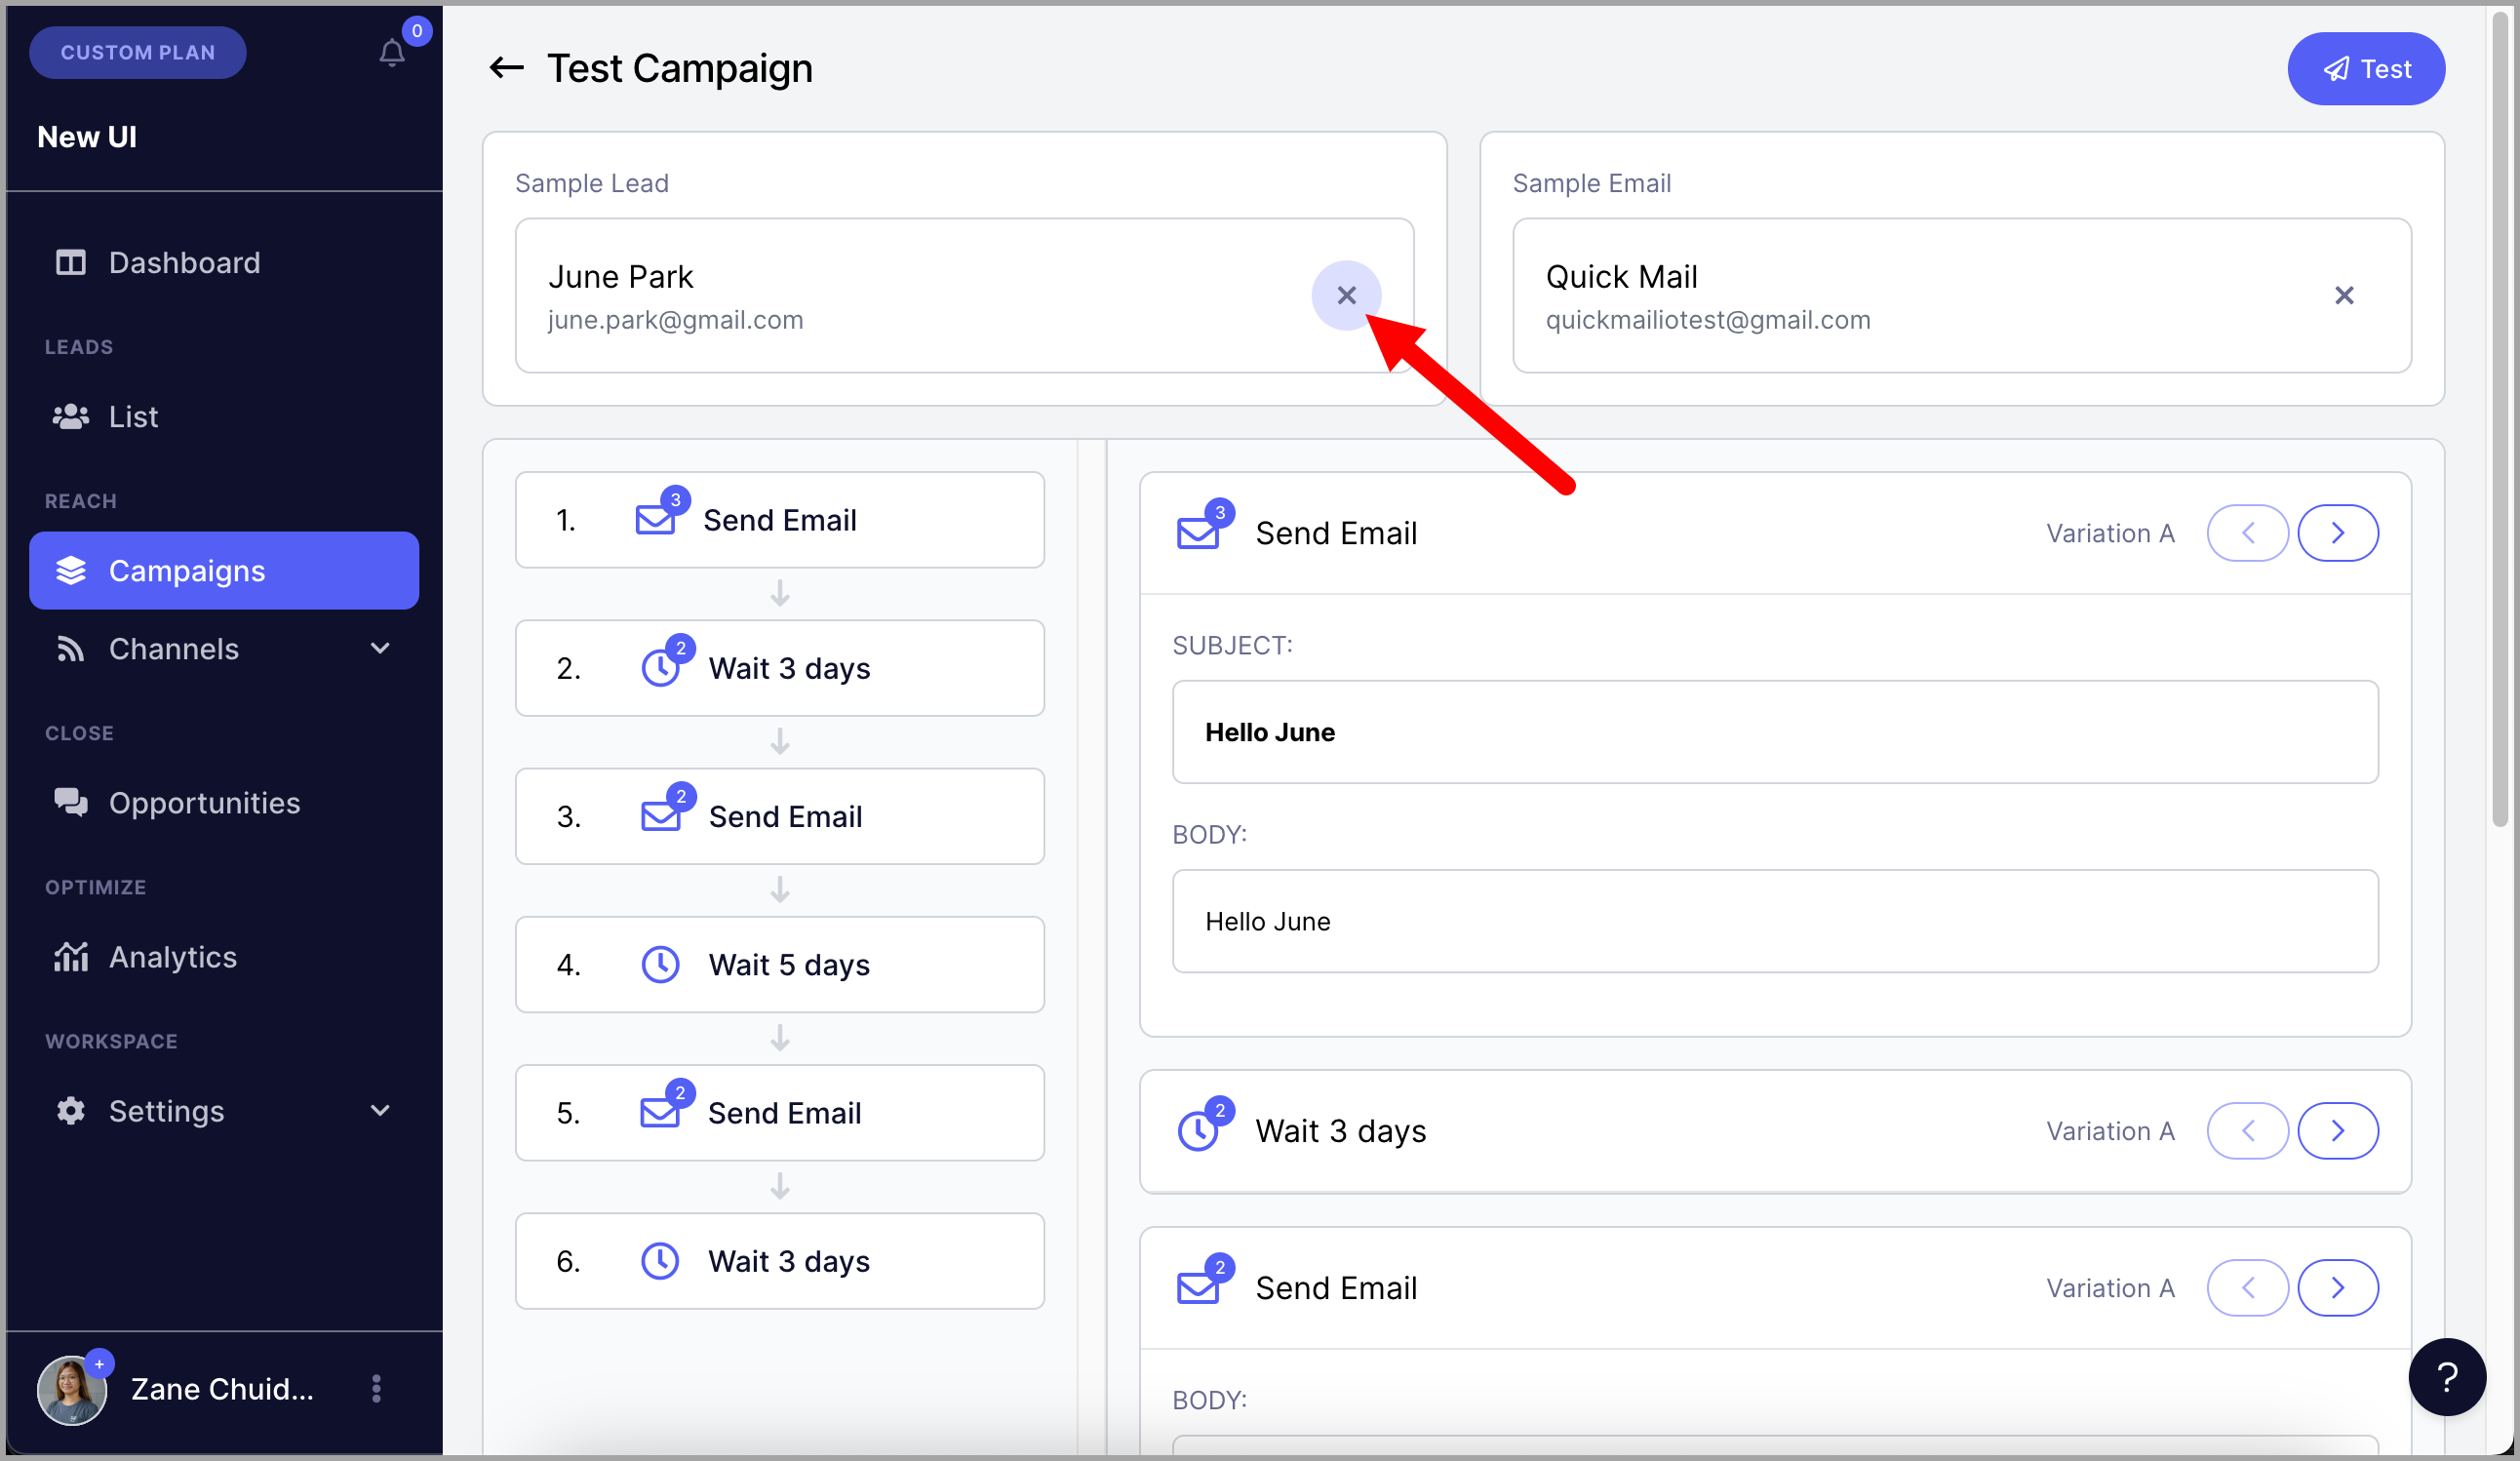Click the step 4 clock icon
Image resolution: width=2520 pixels, height=1461 pixels.
click(660, 964)
